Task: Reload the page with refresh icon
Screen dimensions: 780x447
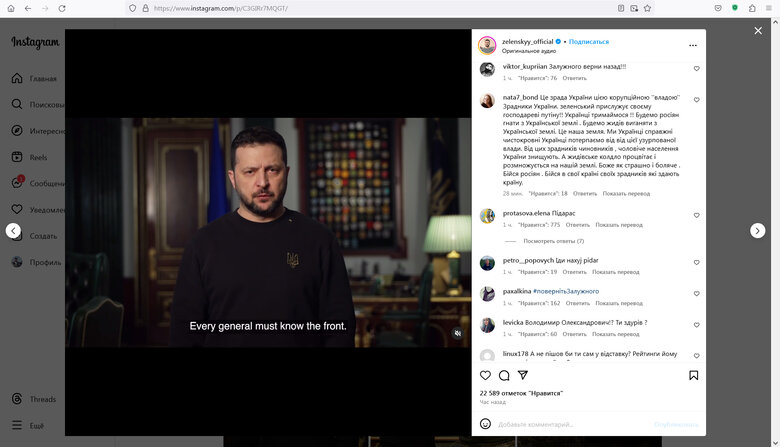Action: (62, 8)
